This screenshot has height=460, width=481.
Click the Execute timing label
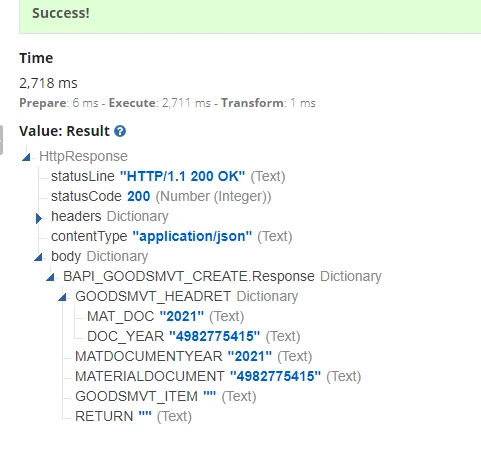point(132,103)
